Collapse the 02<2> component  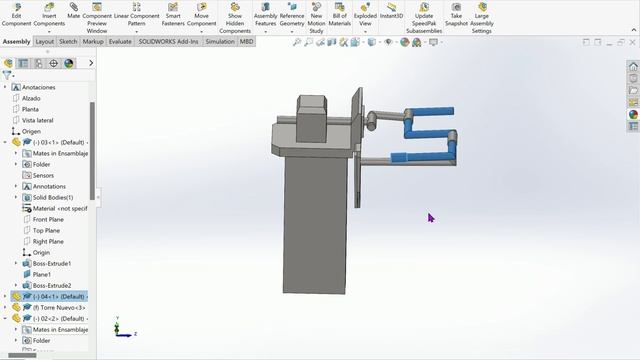5,318
